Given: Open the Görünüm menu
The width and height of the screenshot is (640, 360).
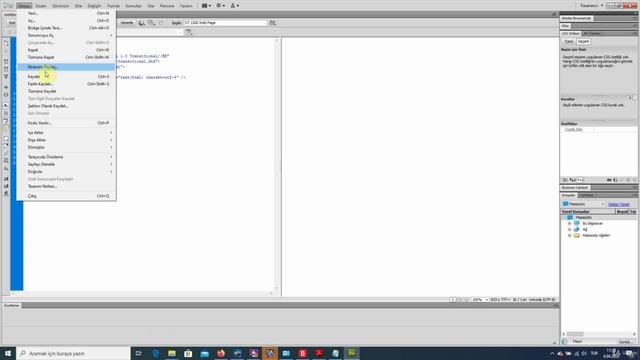Looking at the screenshot, I should (x=60, y=6).
